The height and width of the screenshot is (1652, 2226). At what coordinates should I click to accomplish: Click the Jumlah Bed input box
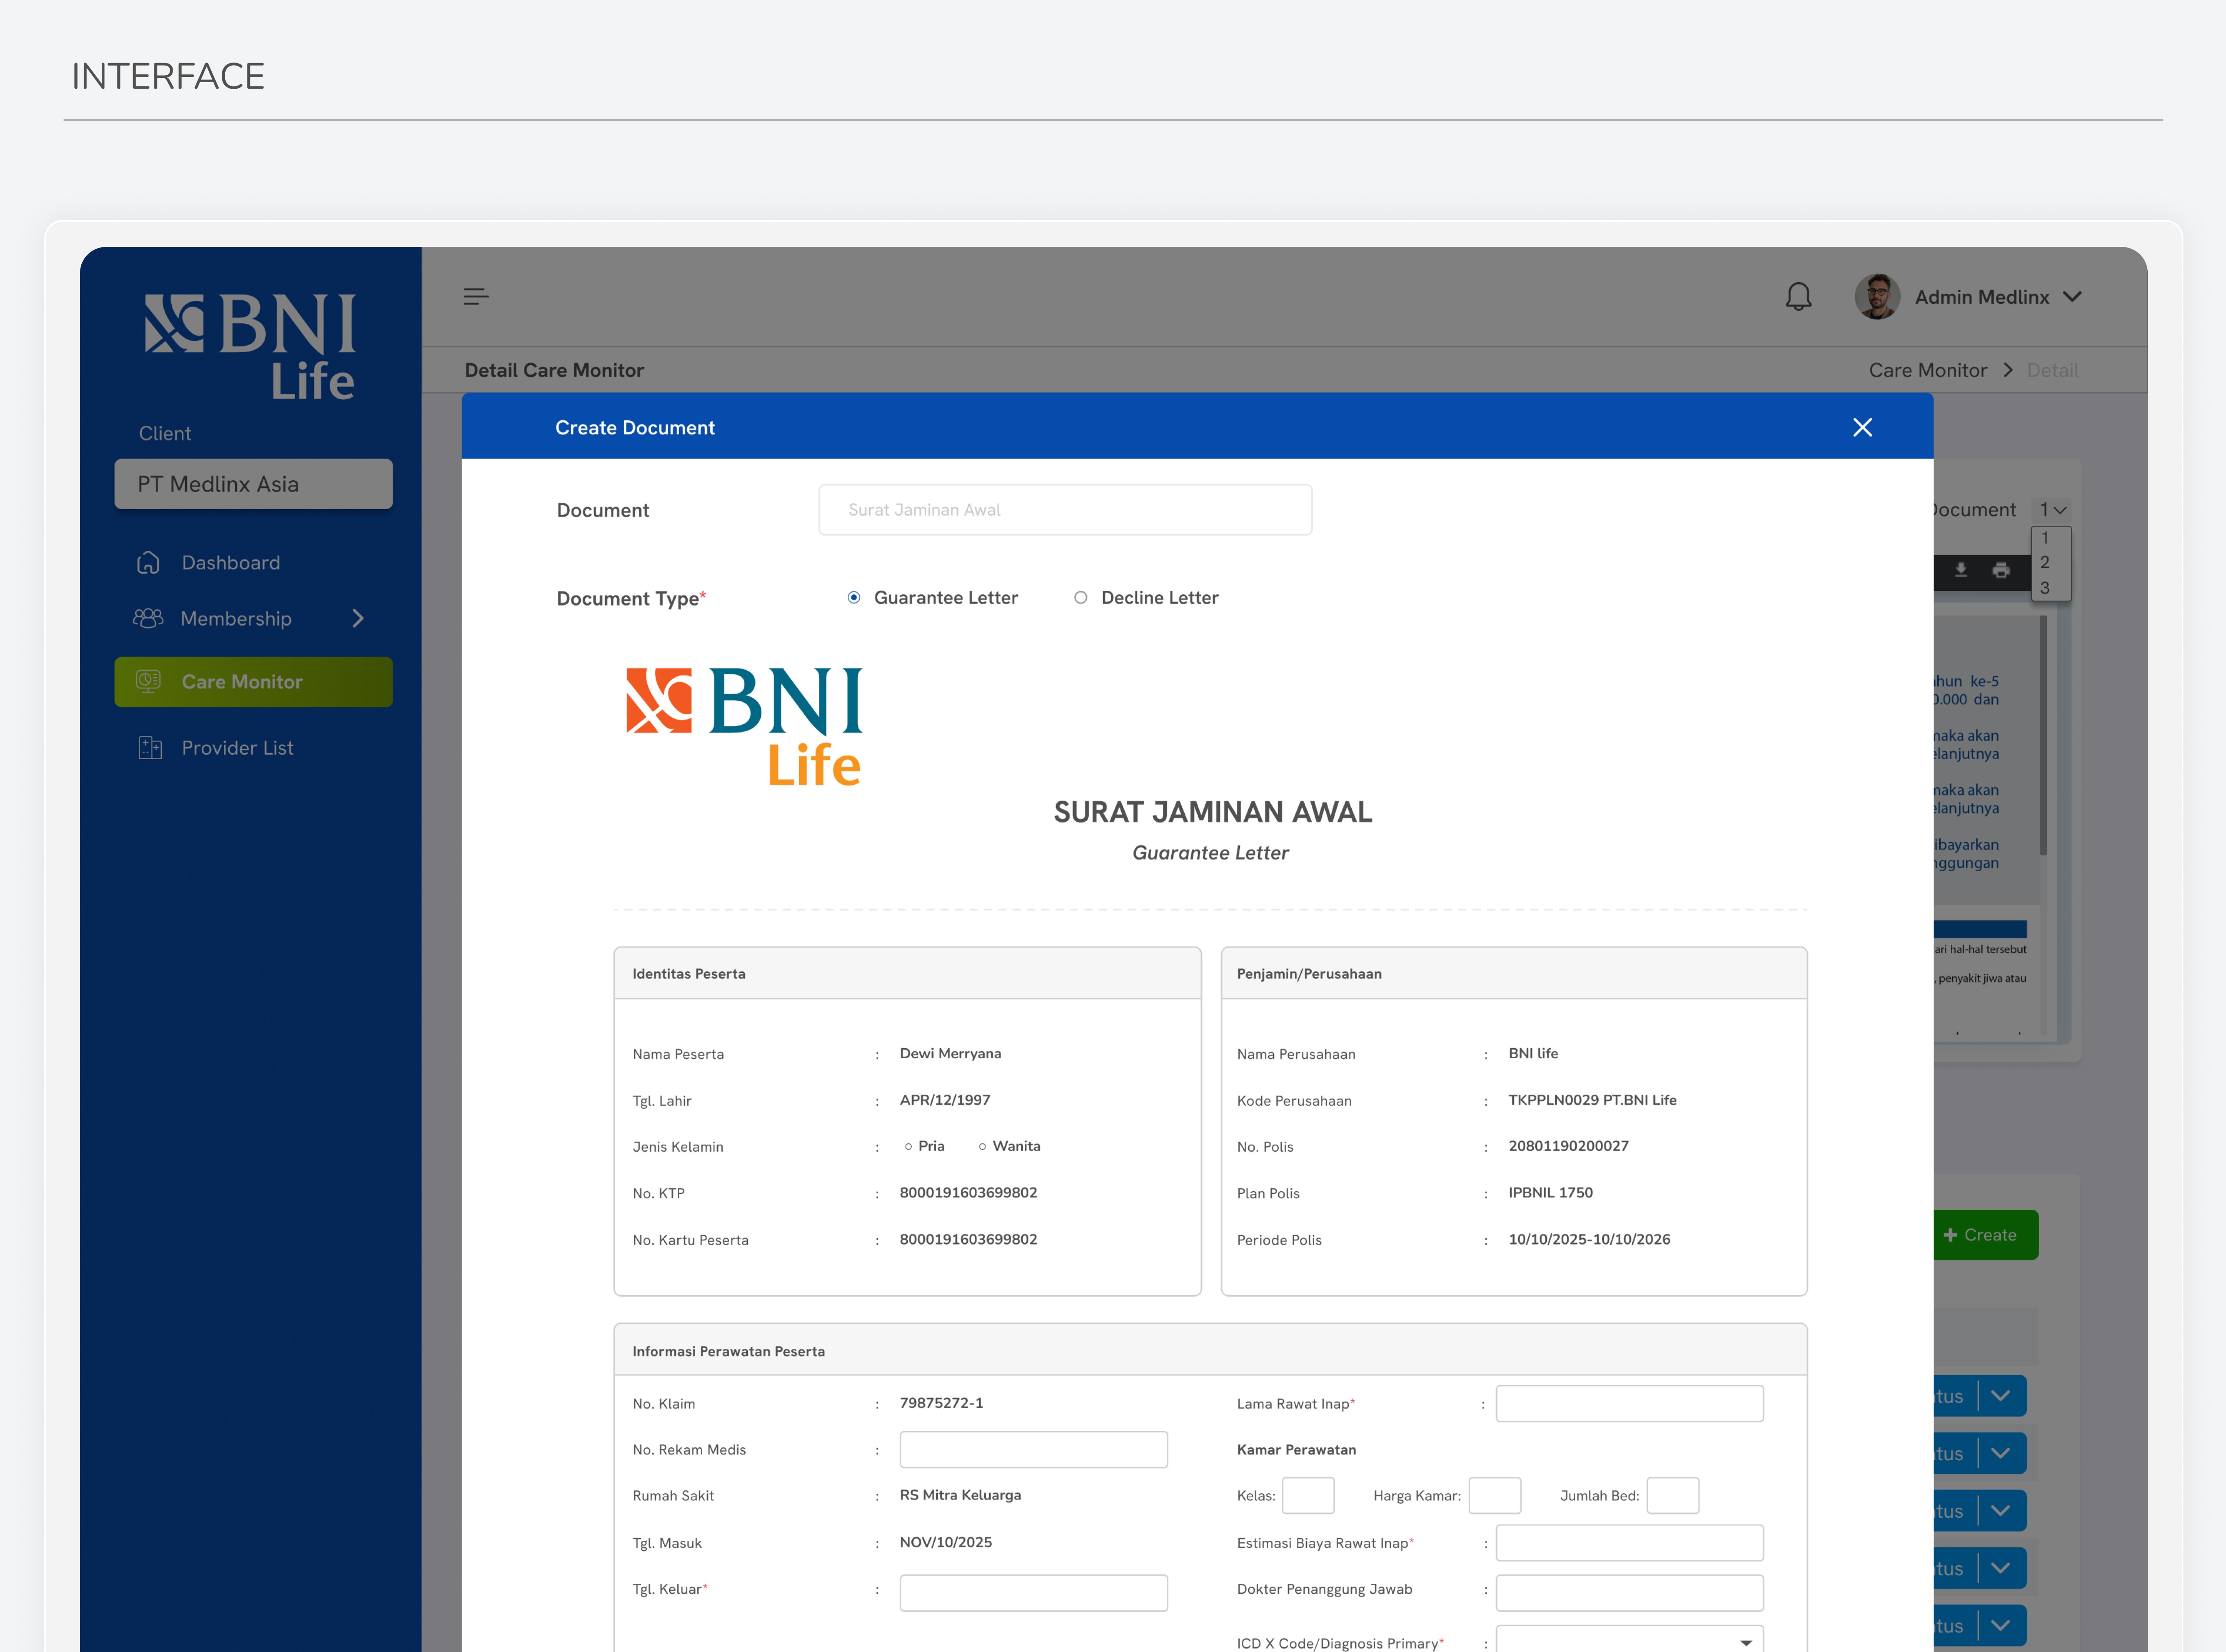1672,1495
